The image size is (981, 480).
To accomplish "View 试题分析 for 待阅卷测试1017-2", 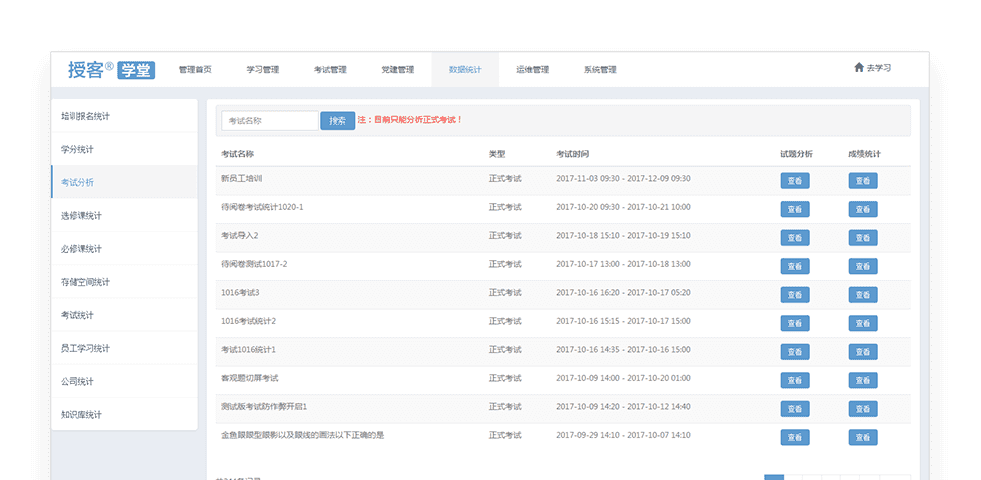I will click(795, 266).
